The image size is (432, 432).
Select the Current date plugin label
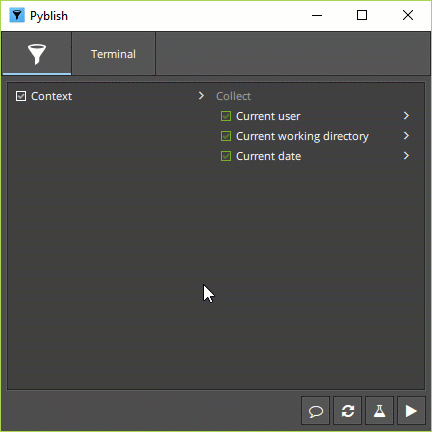click(268, 156)
